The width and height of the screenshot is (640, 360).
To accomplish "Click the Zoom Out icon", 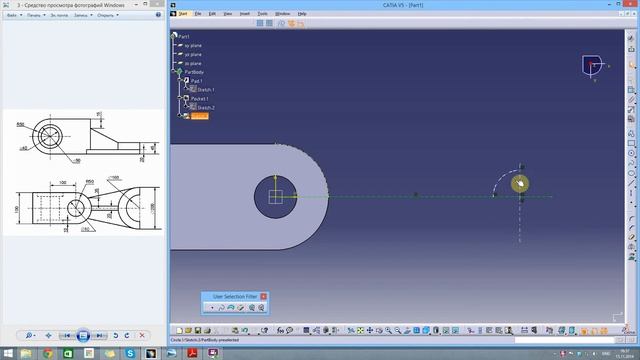I will [398, 331].
